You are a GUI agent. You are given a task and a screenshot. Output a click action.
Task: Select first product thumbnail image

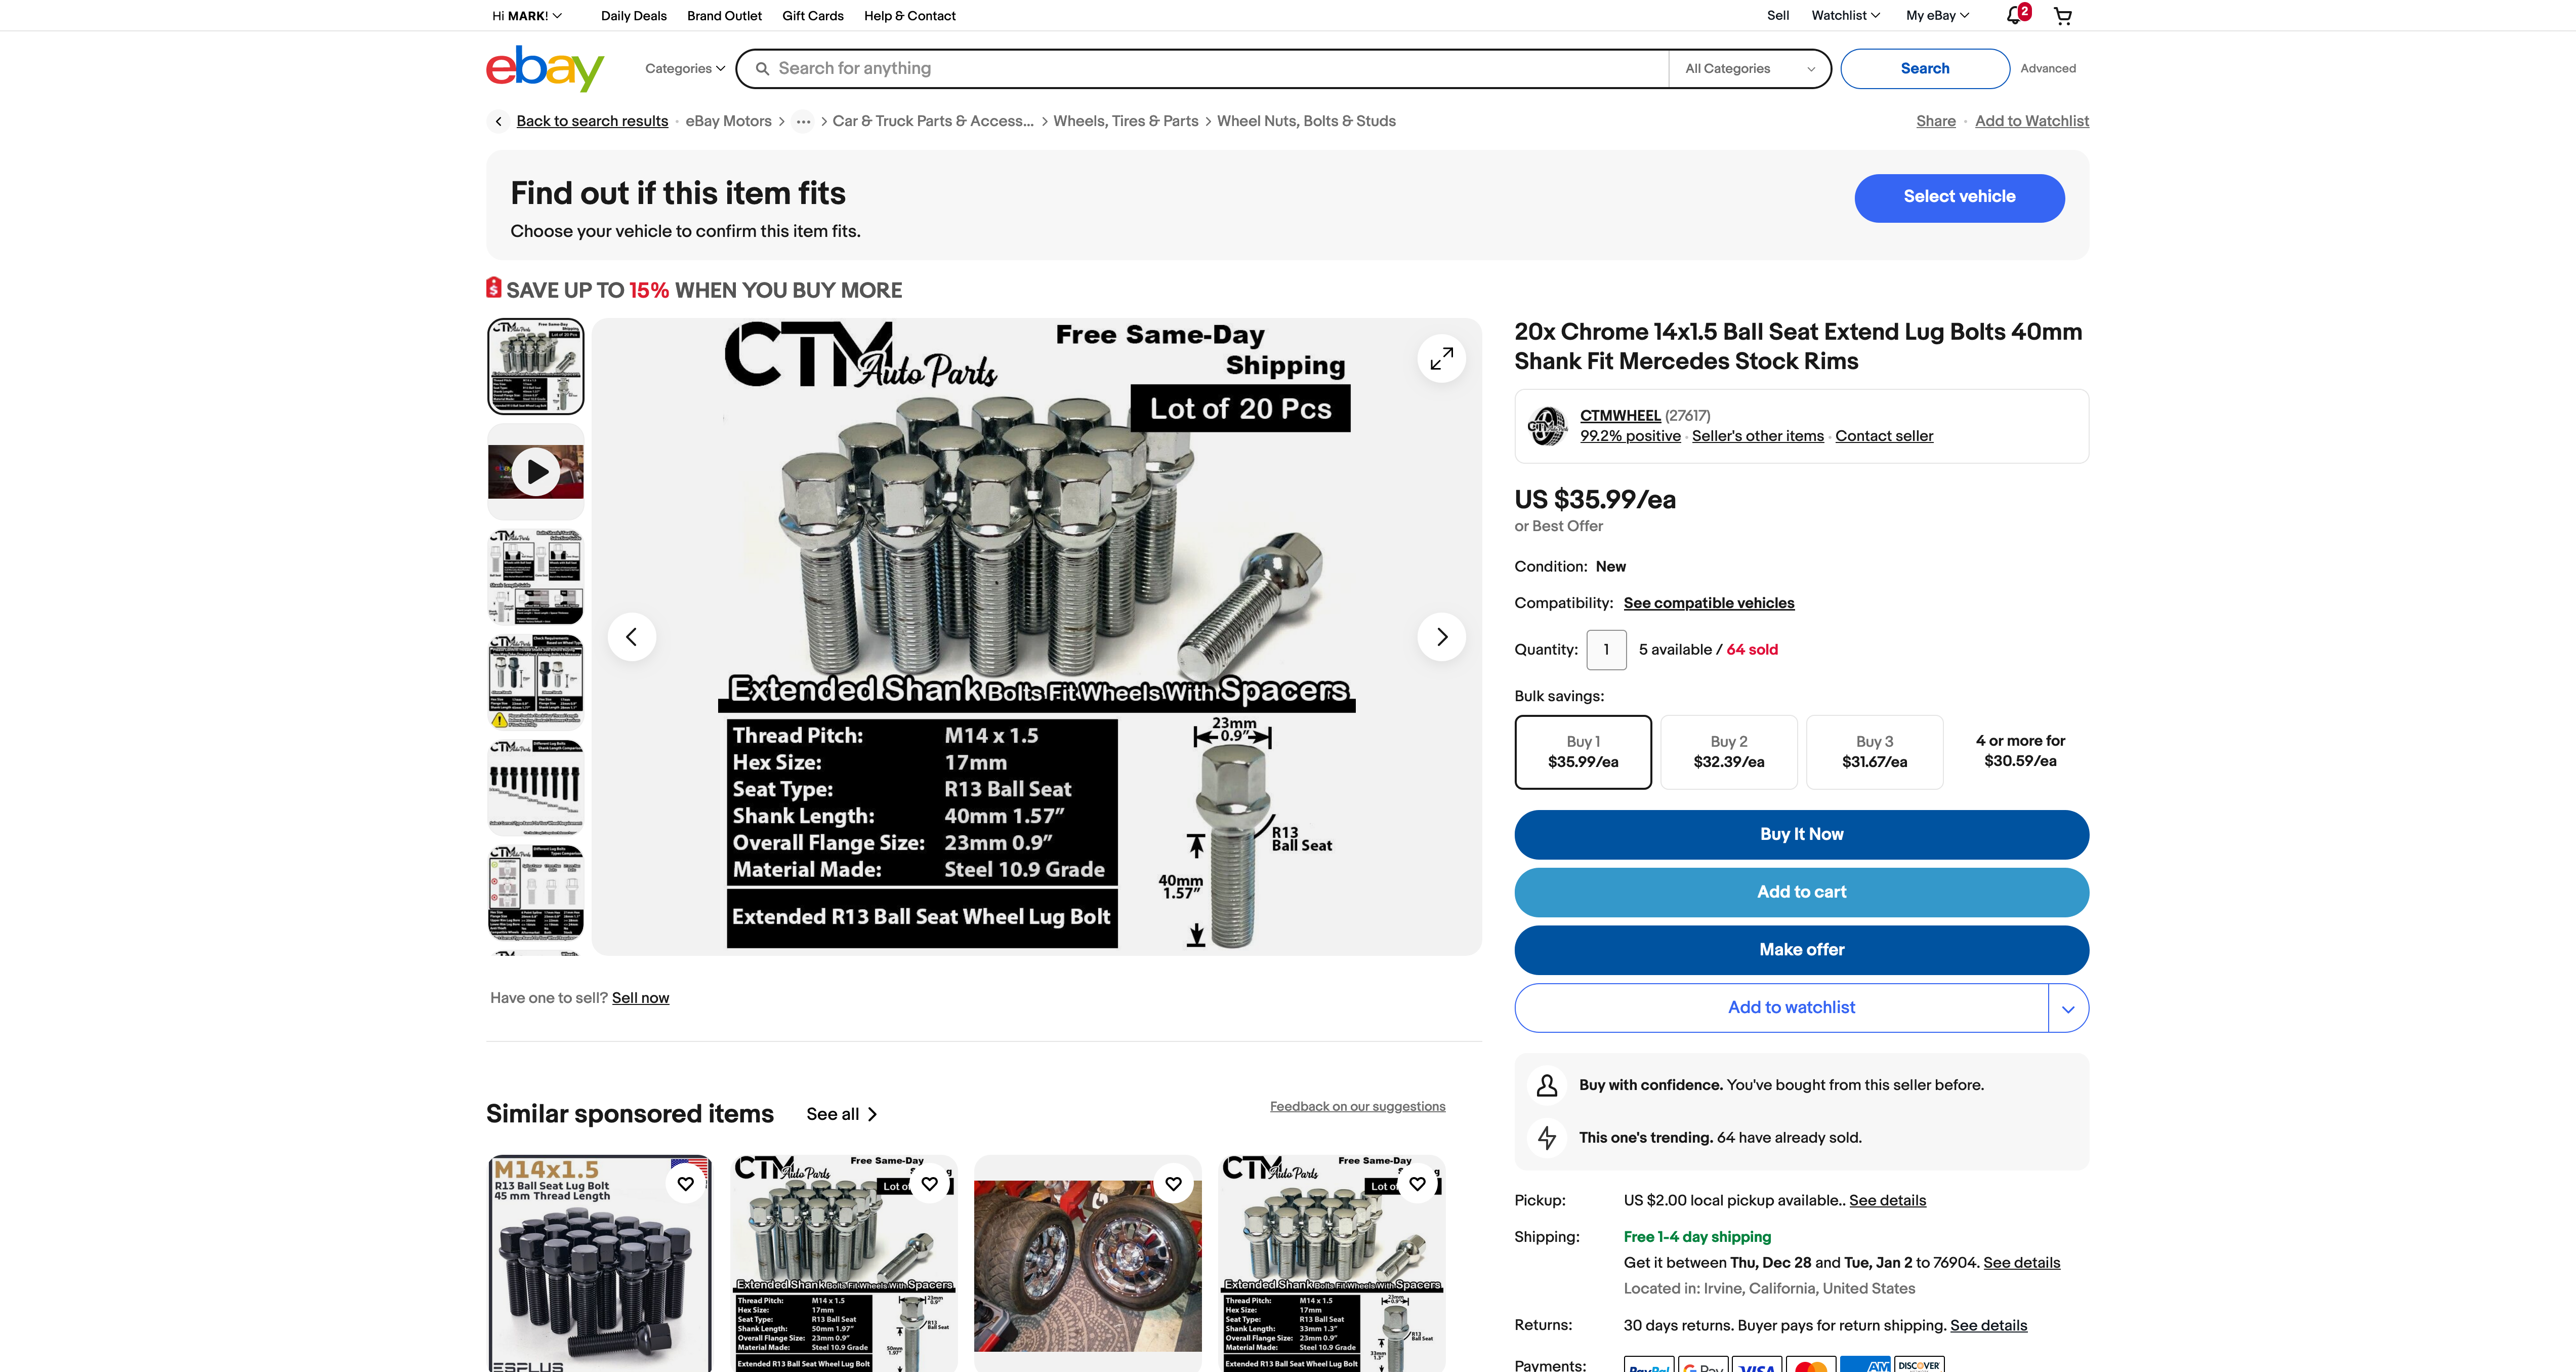tap(536, 366)
